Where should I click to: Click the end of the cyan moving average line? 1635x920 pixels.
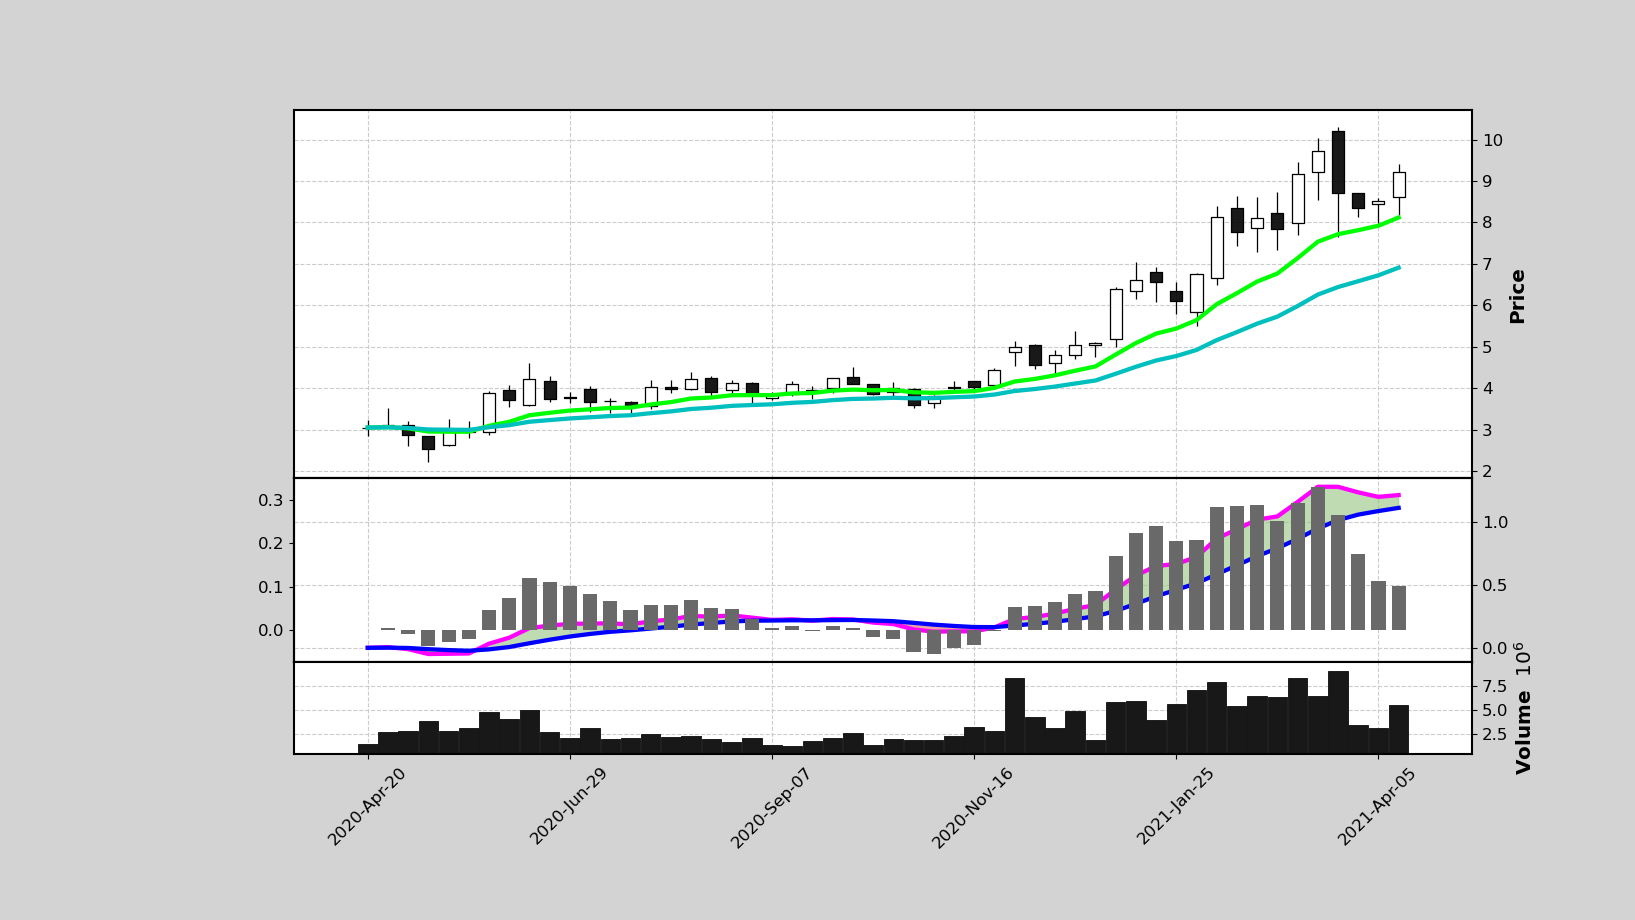tap(1398, 267)
